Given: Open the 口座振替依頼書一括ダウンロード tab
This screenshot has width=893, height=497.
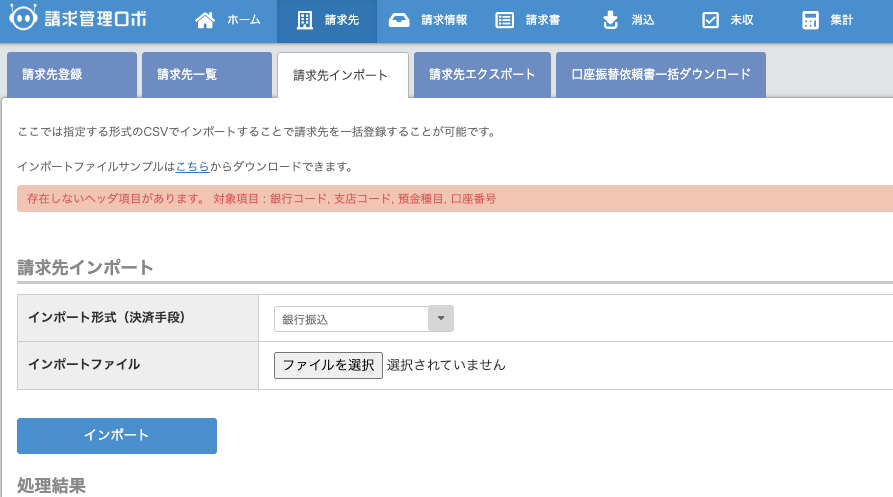Looking at the screenshot, I should point(660,75).
